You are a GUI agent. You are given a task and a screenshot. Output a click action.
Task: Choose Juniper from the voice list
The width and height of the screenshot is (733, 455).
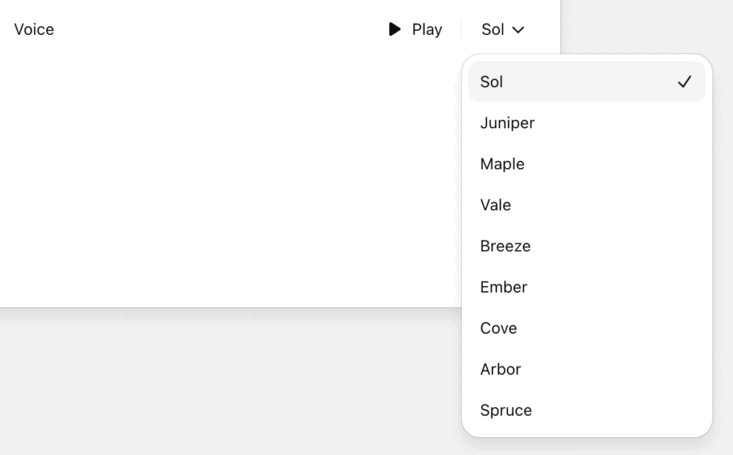tap(587, 123)
